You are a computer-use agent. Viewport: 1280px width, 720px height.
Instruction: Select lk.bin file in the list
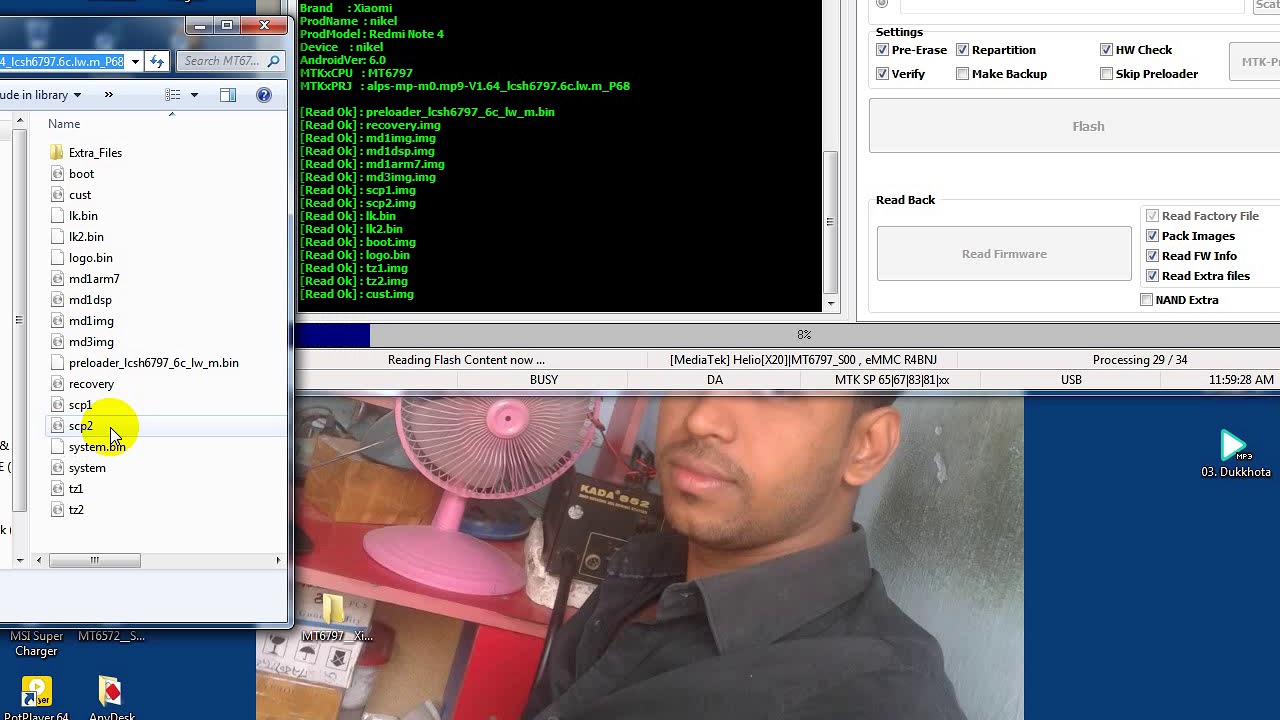pos(83,216)
